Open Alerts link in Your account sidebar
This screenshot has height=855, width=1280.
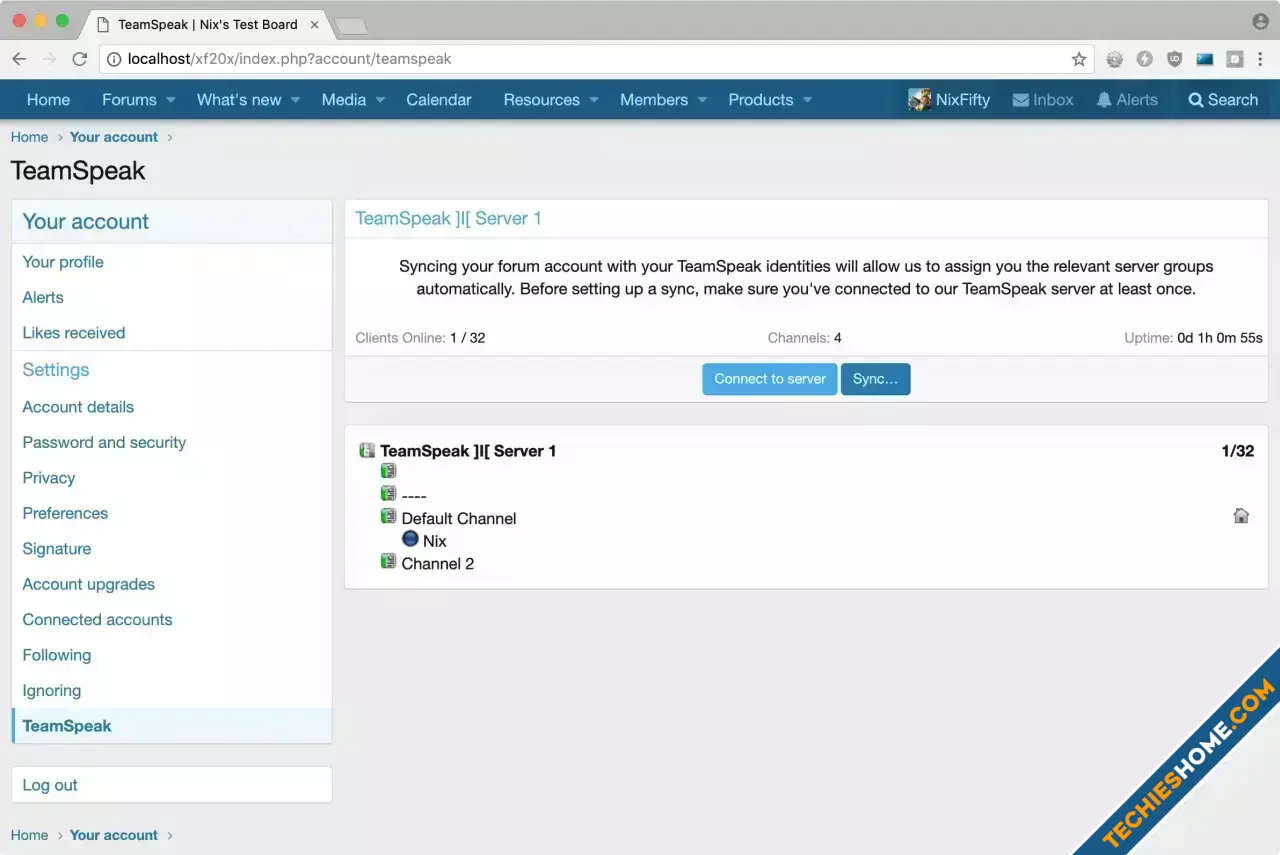point(171,297)
